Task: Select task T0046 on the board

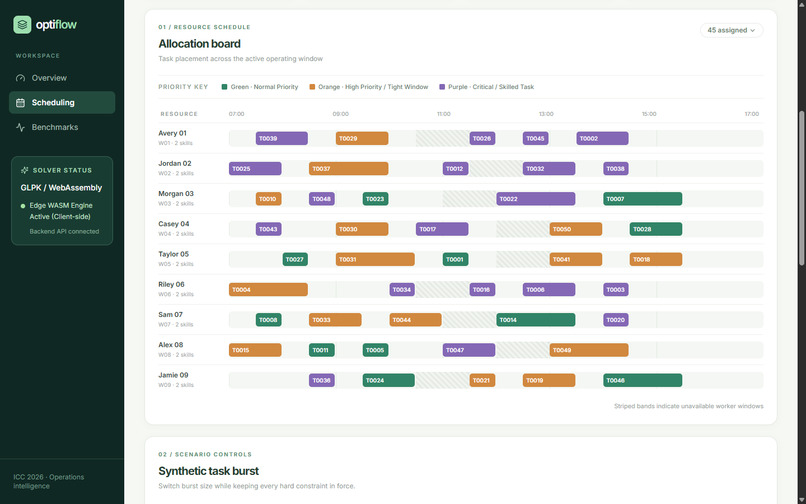Action: click(x=643, y=381)
